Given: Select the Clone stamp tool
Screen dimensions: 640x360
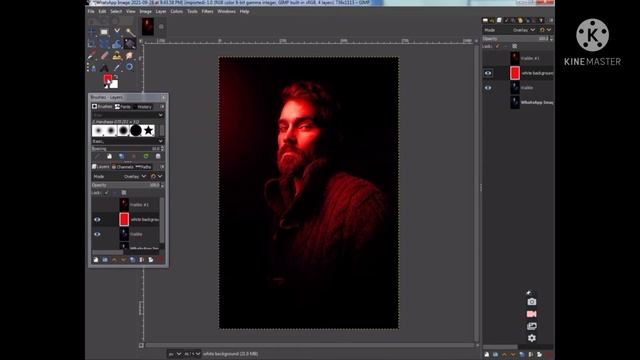Looking at the screenshot, I should [x=117, y=56].
